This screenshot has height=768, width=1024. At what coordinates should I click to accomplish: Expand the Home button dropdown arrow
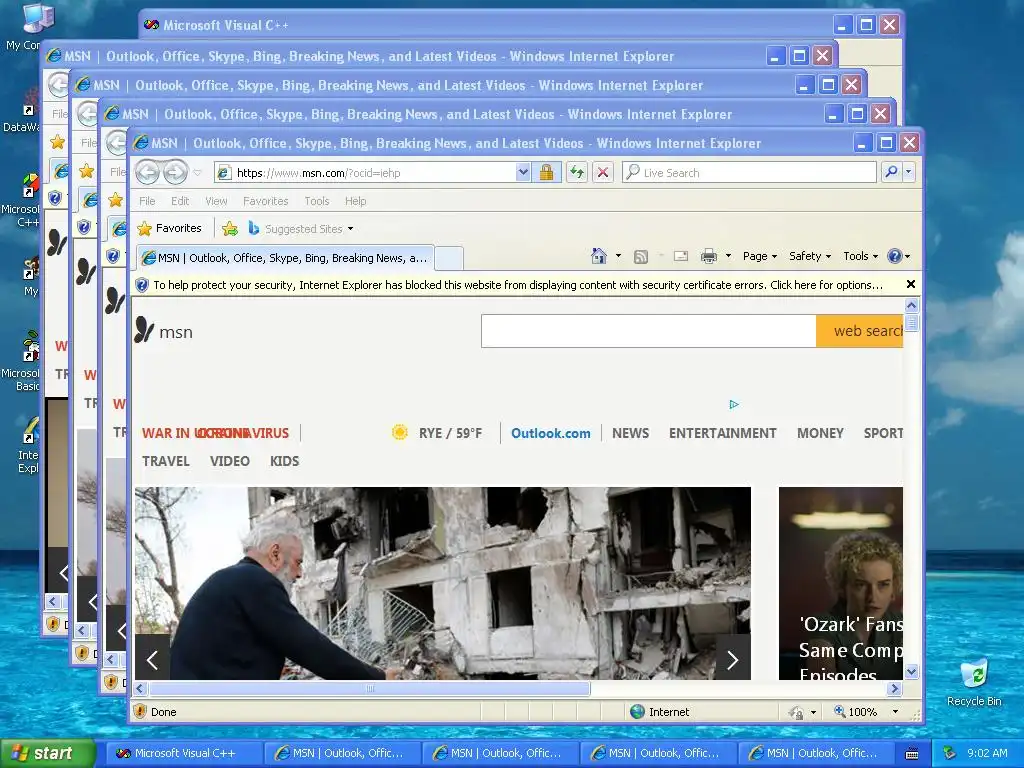pyautogui.click(x=618, y=256)
